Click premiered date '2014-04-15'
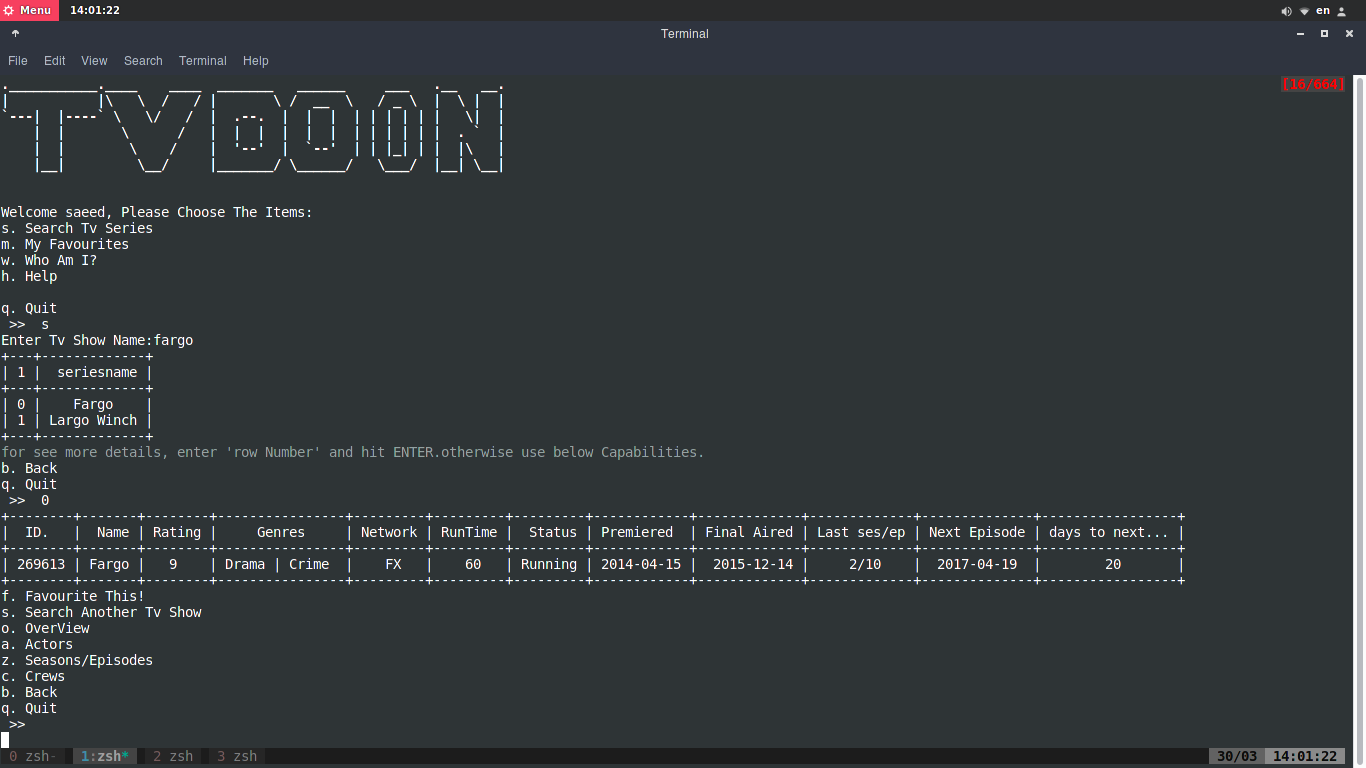The height and width of the screenshot is (768, 1366). pyautogui.click(x=641, y=565)
